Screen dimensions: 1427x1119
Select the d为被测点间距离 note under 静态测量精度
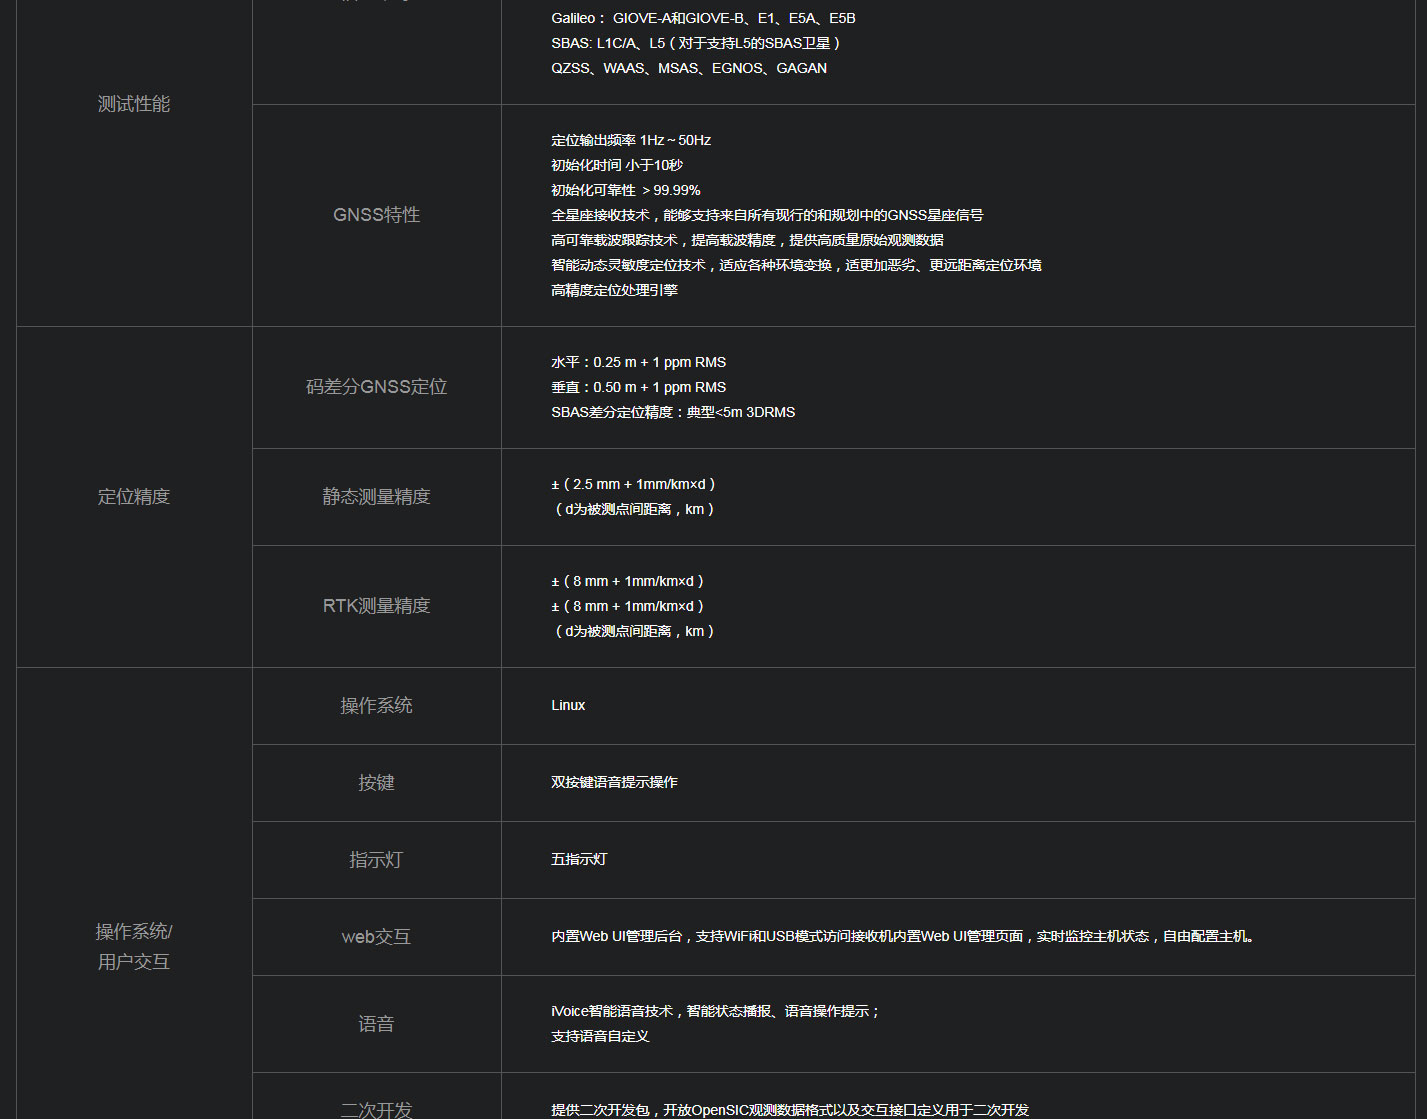tap(633, 509)
